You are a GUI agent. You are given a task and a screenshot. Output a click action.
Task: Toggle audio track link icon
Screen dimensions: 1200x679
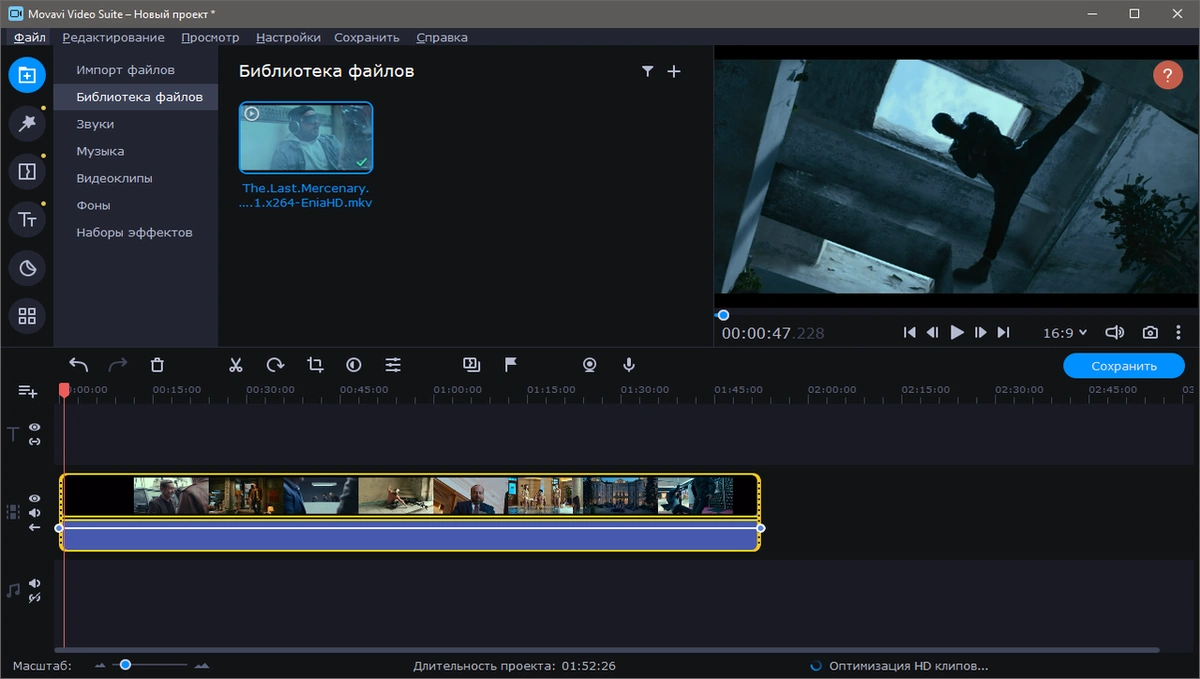pyautogui.click(x=35, y=598)
